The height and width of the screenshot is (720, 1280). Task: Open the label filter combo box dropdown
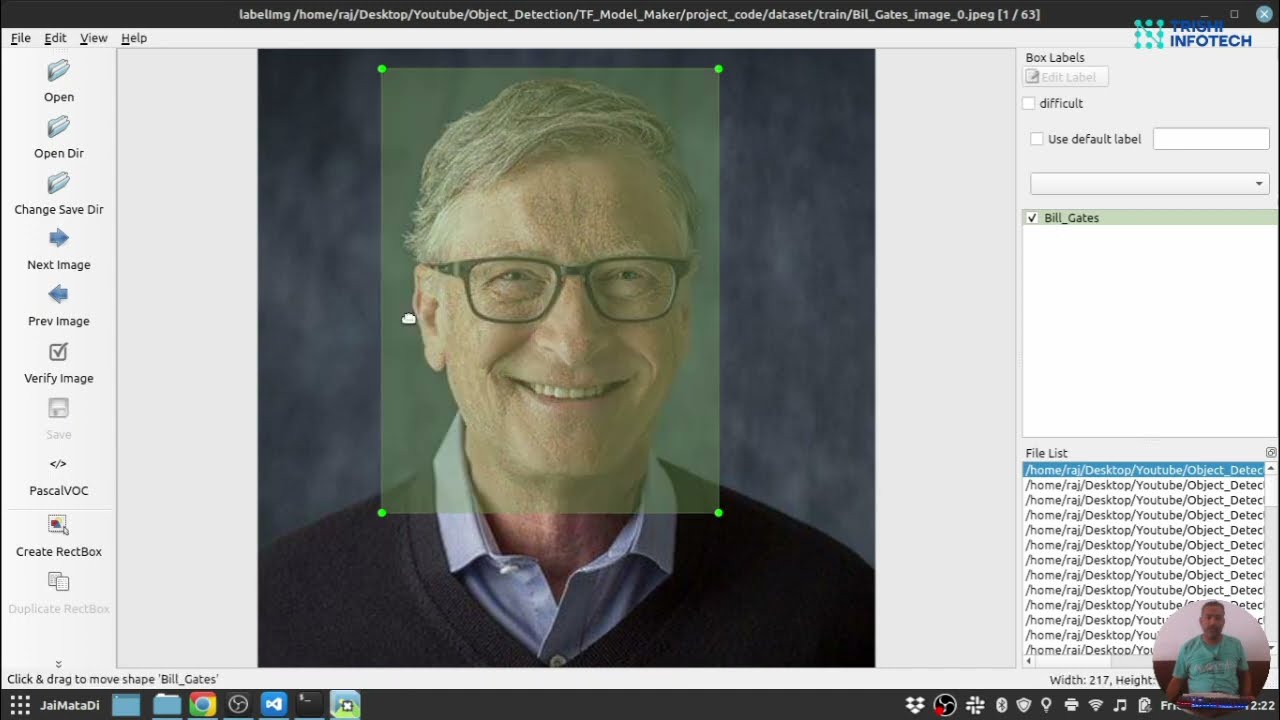click(x=1149, y=184)
